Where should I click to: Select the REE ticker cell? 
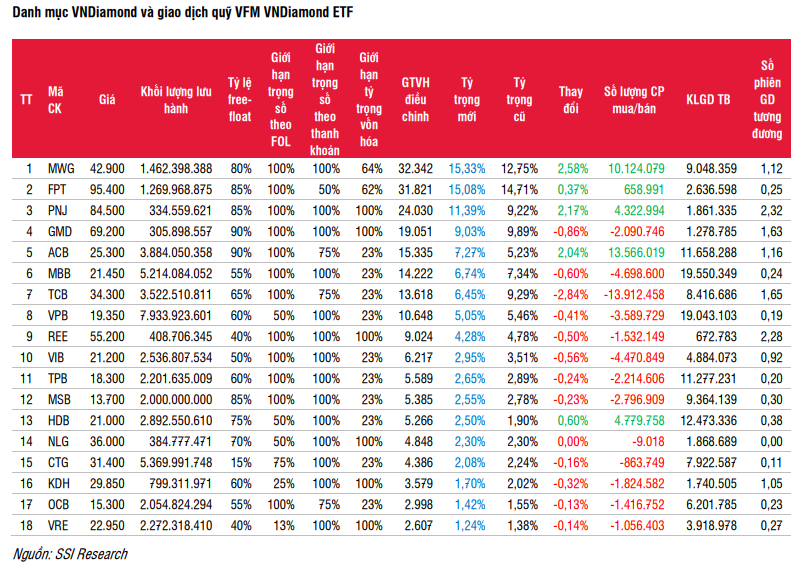click(x=58, y=337)
